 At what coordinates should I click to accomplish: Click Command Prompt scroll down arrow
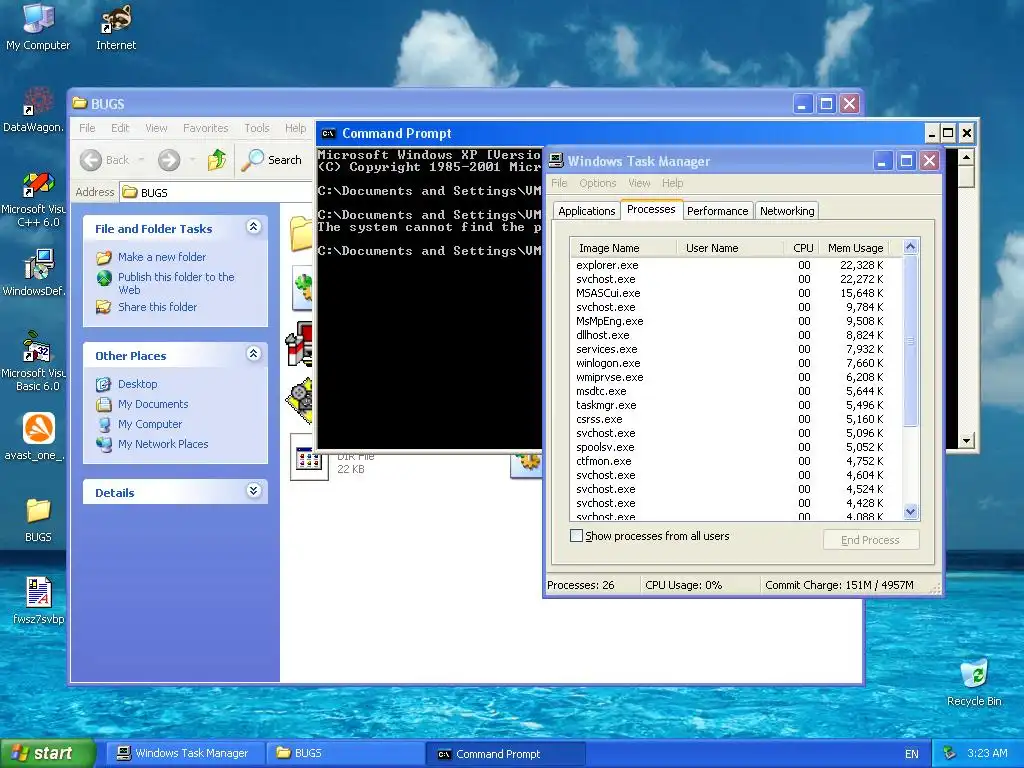point(967,441)
